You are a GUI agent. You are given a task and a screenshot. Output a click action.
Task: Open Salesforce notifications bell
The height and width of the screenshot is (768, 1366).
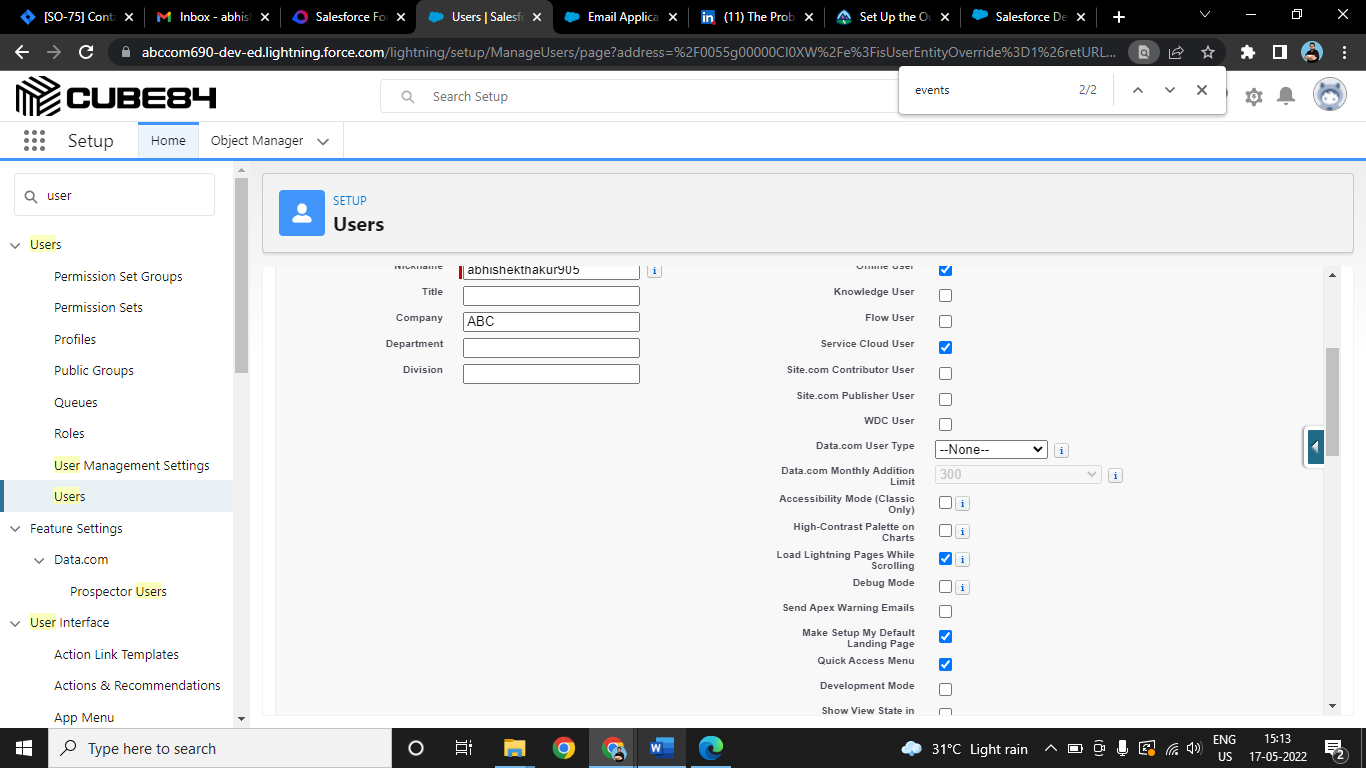point(1287,96)
